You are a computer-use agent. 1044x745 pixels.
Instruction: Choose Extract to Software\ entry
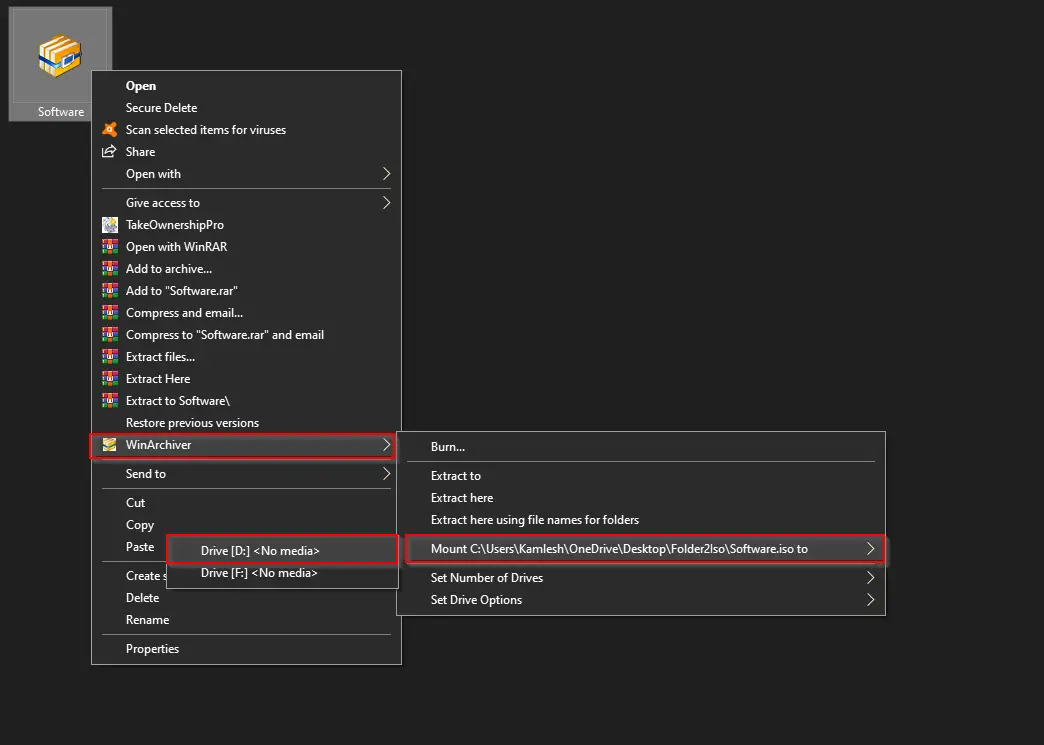point(246,400)
